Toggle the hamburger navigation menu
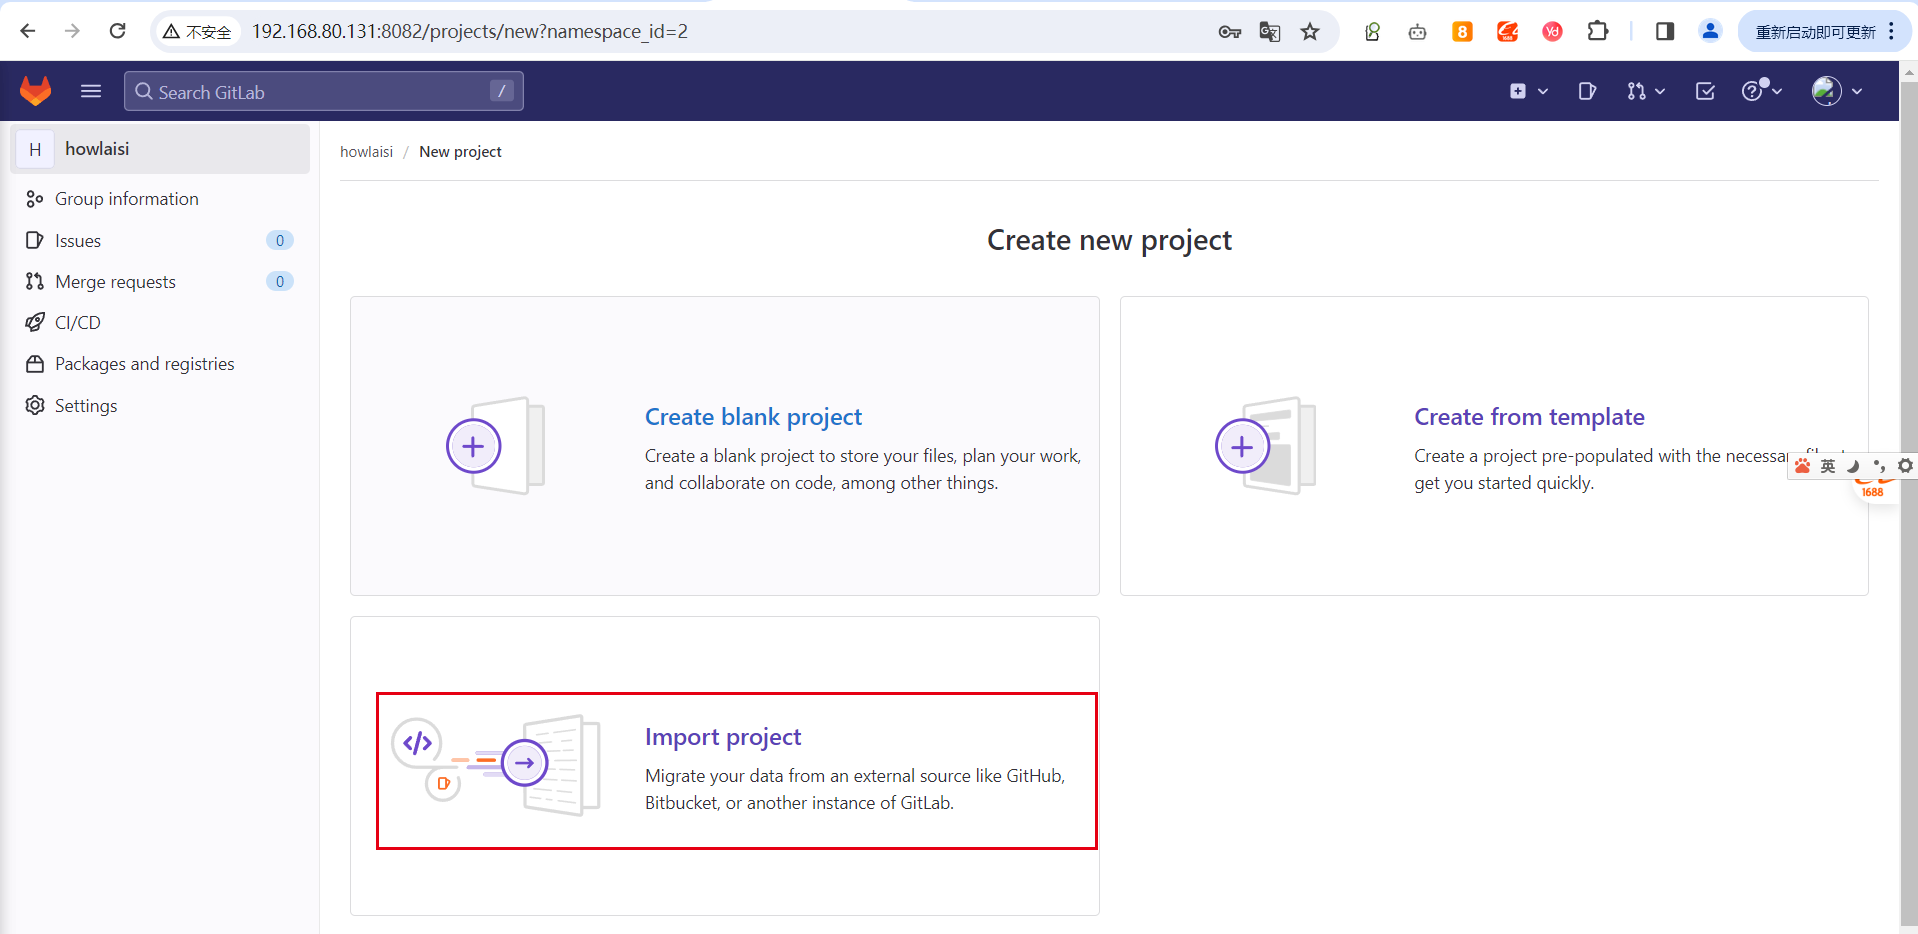The width and height of the screenshot is (1918, 934). [x=91, y=91]
